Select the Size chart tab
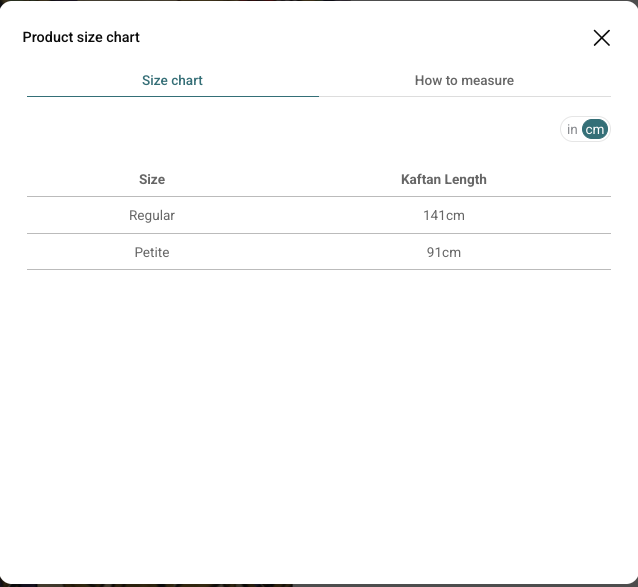The height and width of the screenshot is (587, 638). [172, 80]
